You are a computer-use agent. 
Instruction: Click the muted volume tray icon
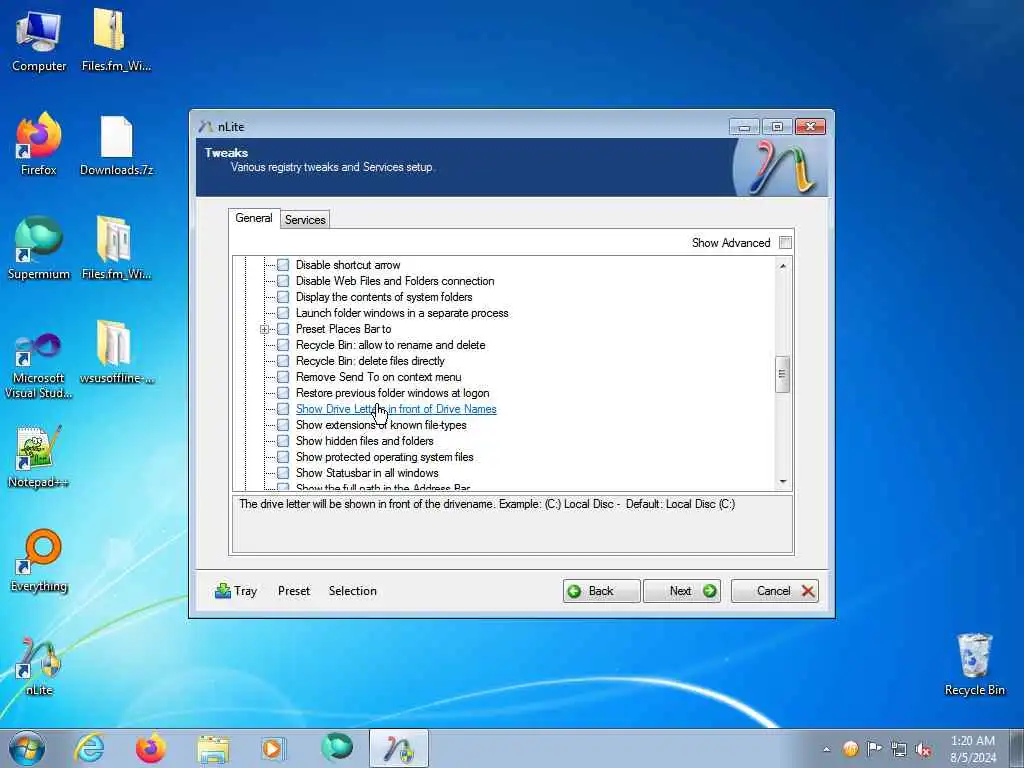923,749
